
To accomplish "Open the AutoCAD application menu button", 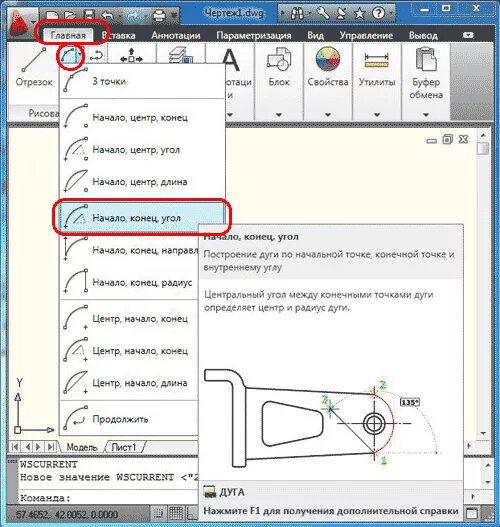I will point(22,24).
